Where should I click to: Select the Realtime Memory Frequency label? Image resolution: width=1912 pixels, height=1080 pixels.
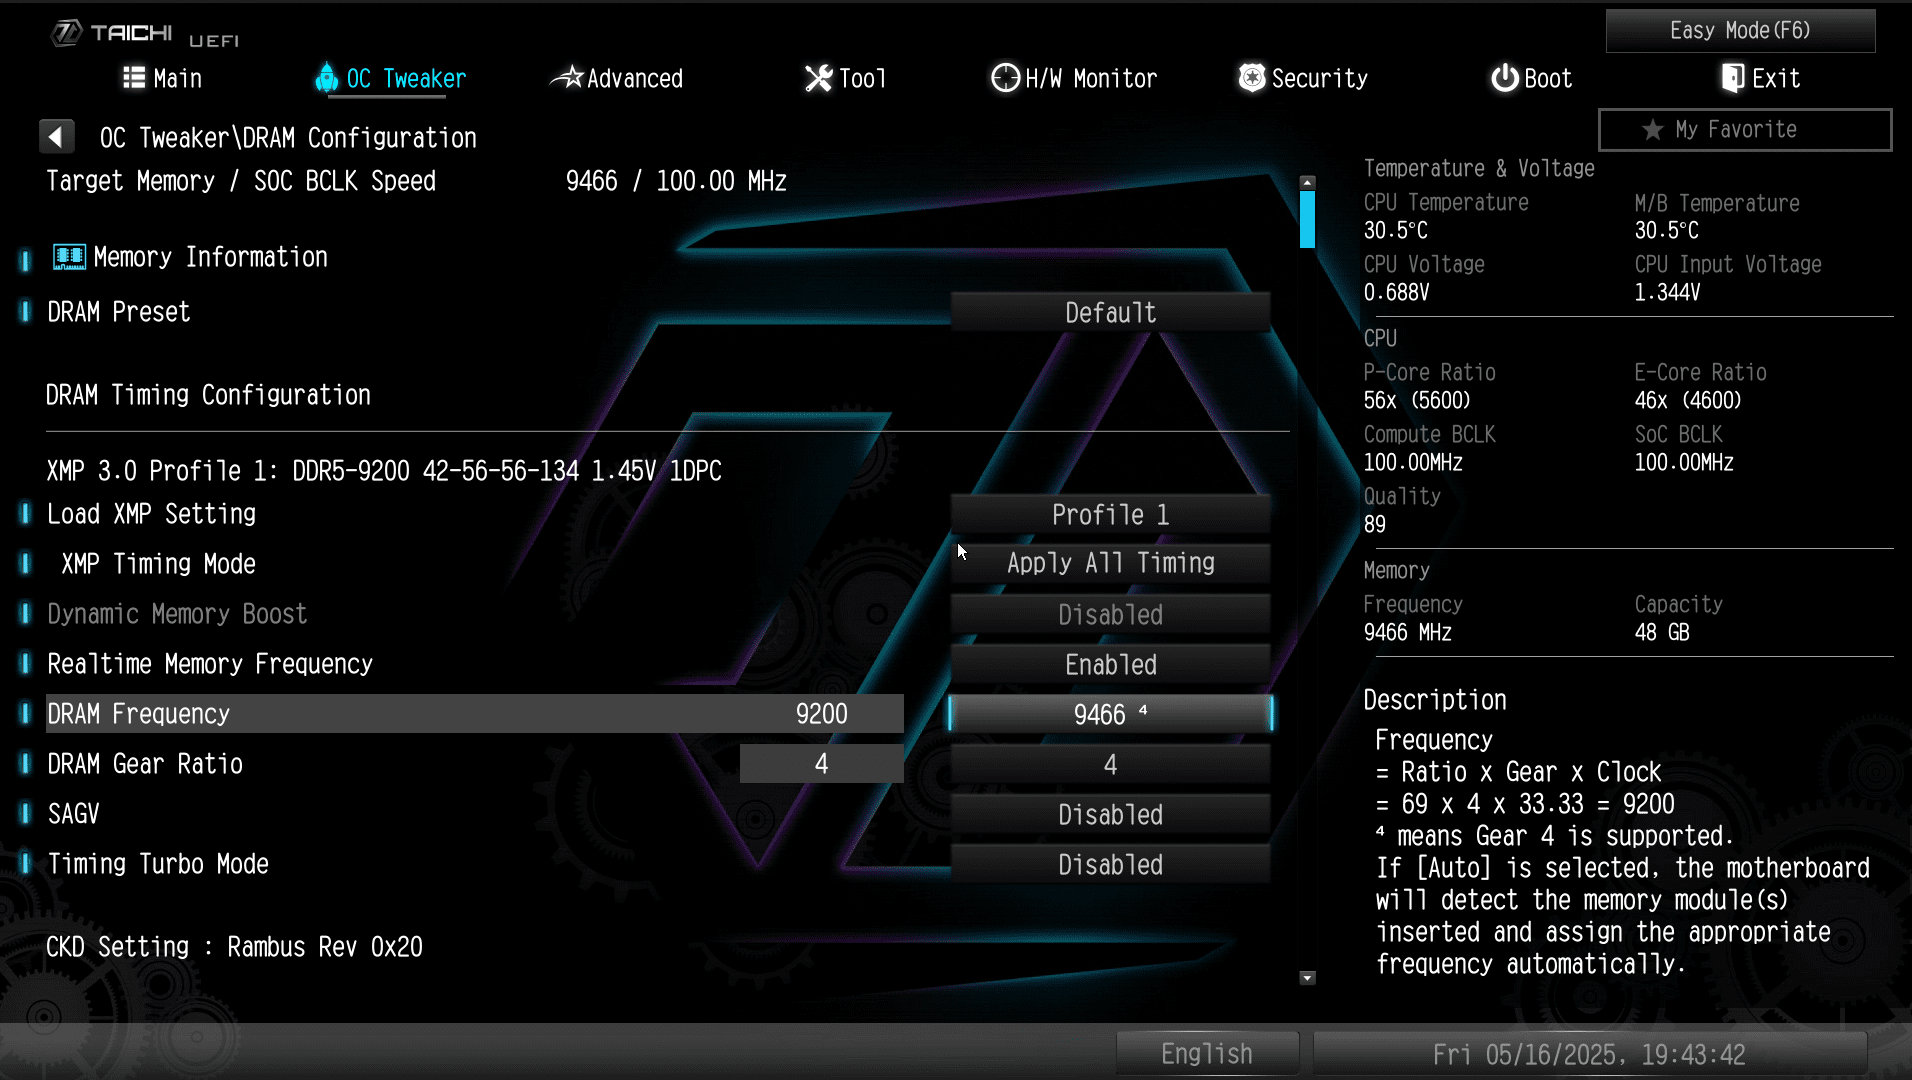point(210,664)
